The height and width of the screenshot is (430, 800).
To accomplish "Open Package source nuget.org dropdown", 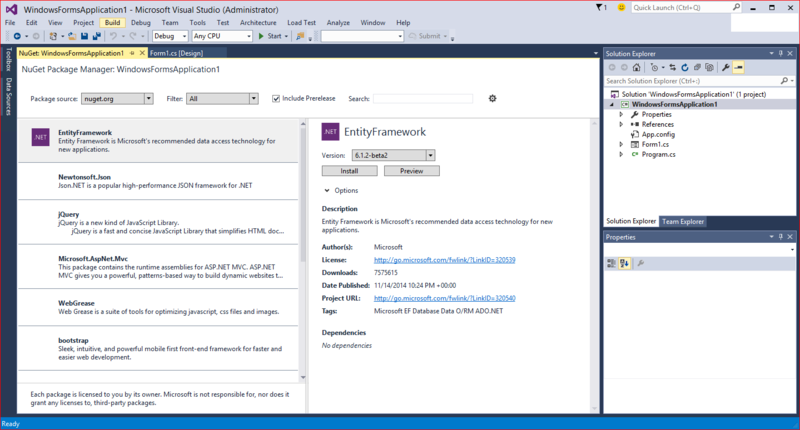I will (x=148, y=98).
